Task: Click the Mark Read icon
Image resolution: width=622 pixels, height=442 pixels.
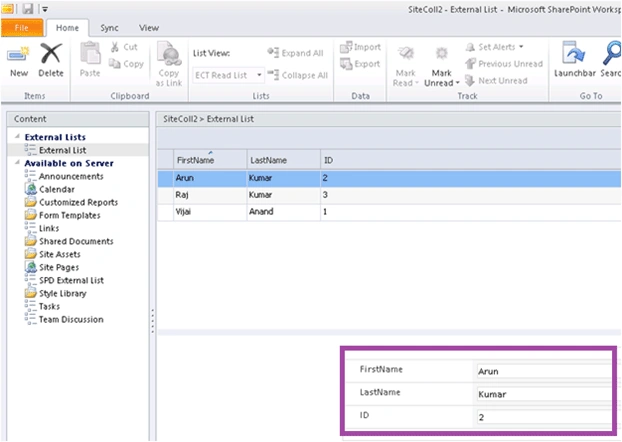Action: 406,54
